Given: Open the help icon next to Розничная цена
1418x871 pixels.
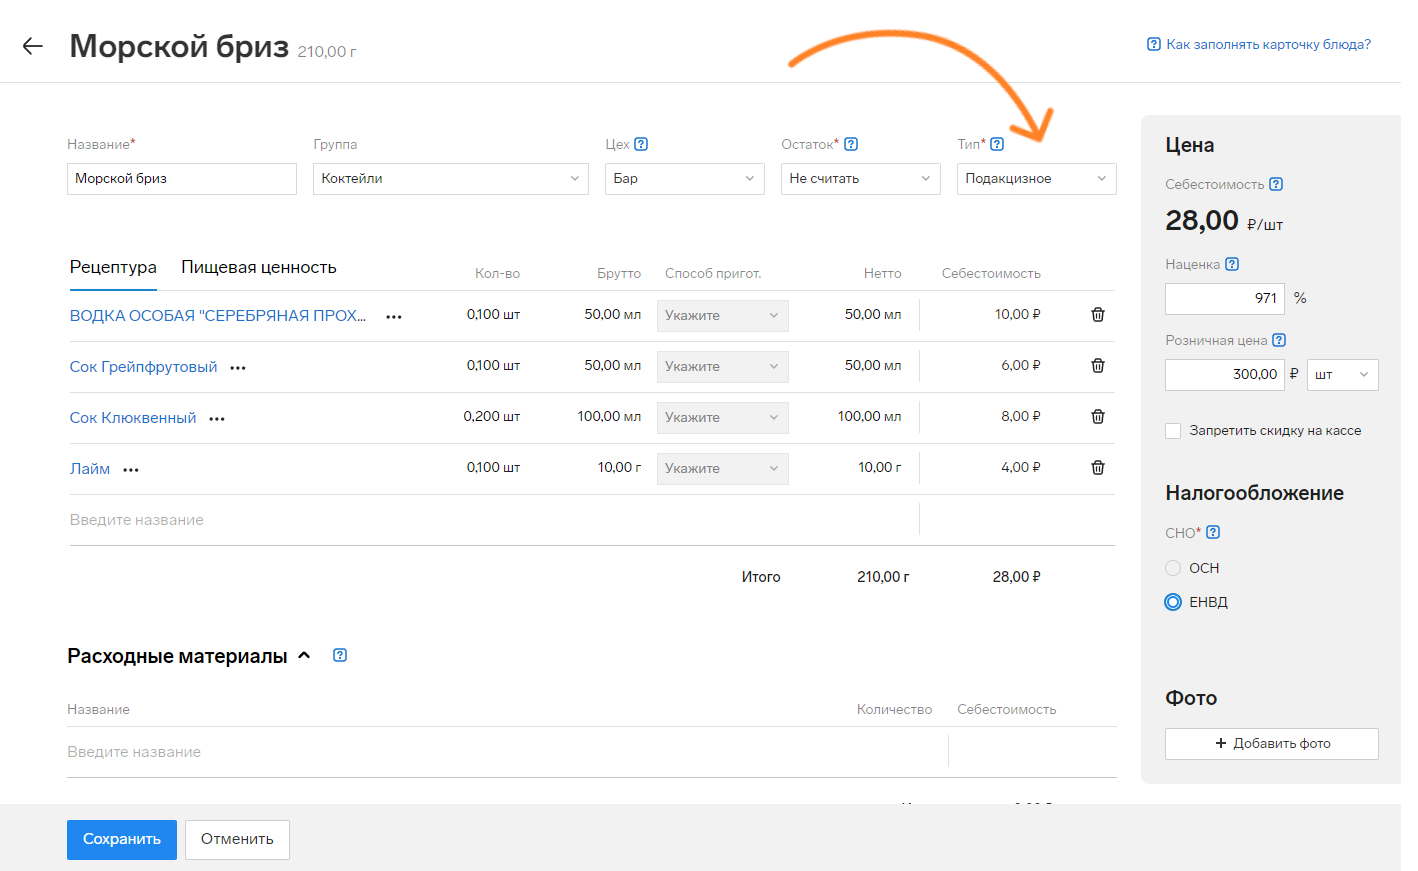Looking at the screenshot, I should pyautogui.click(x=1279, y=340).
